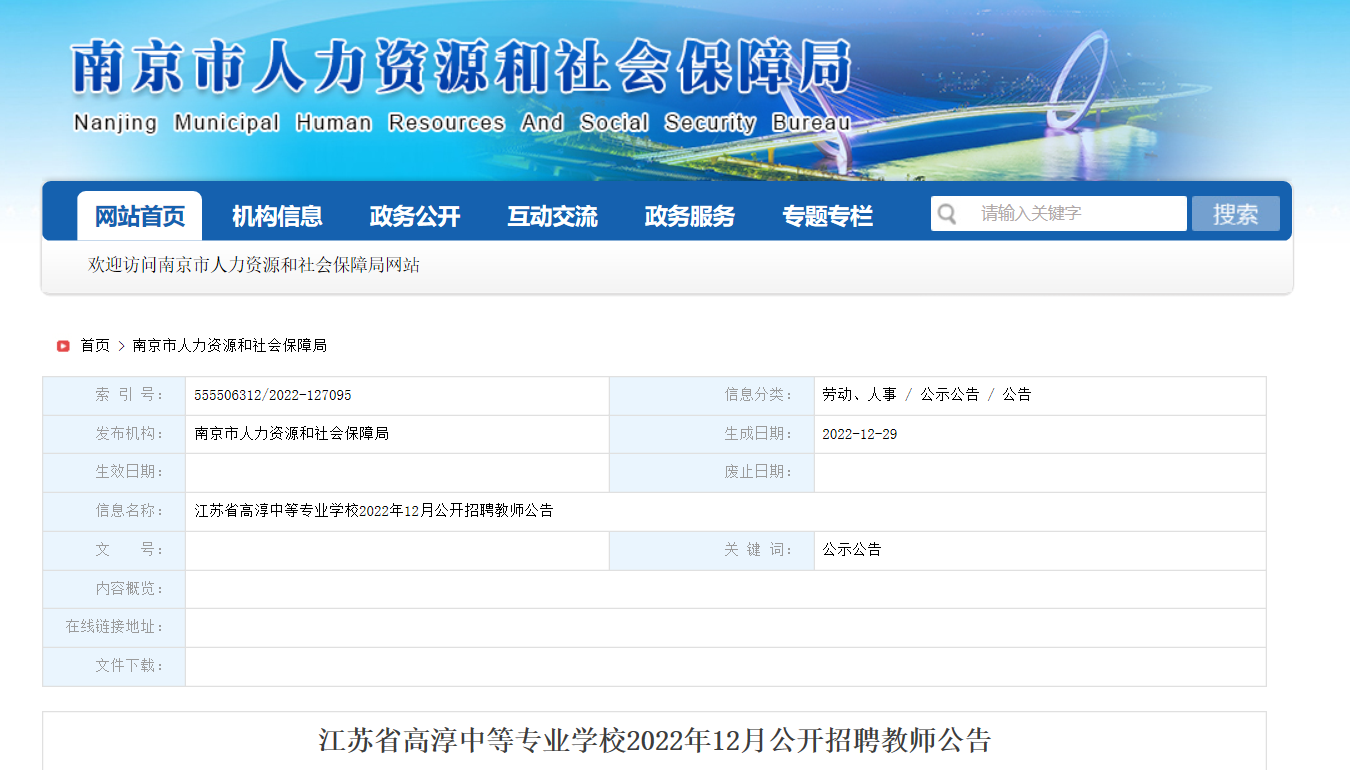
Task: Click the magnifier icon in the search box
Action: pyautogui.click(x=947, y=214)
